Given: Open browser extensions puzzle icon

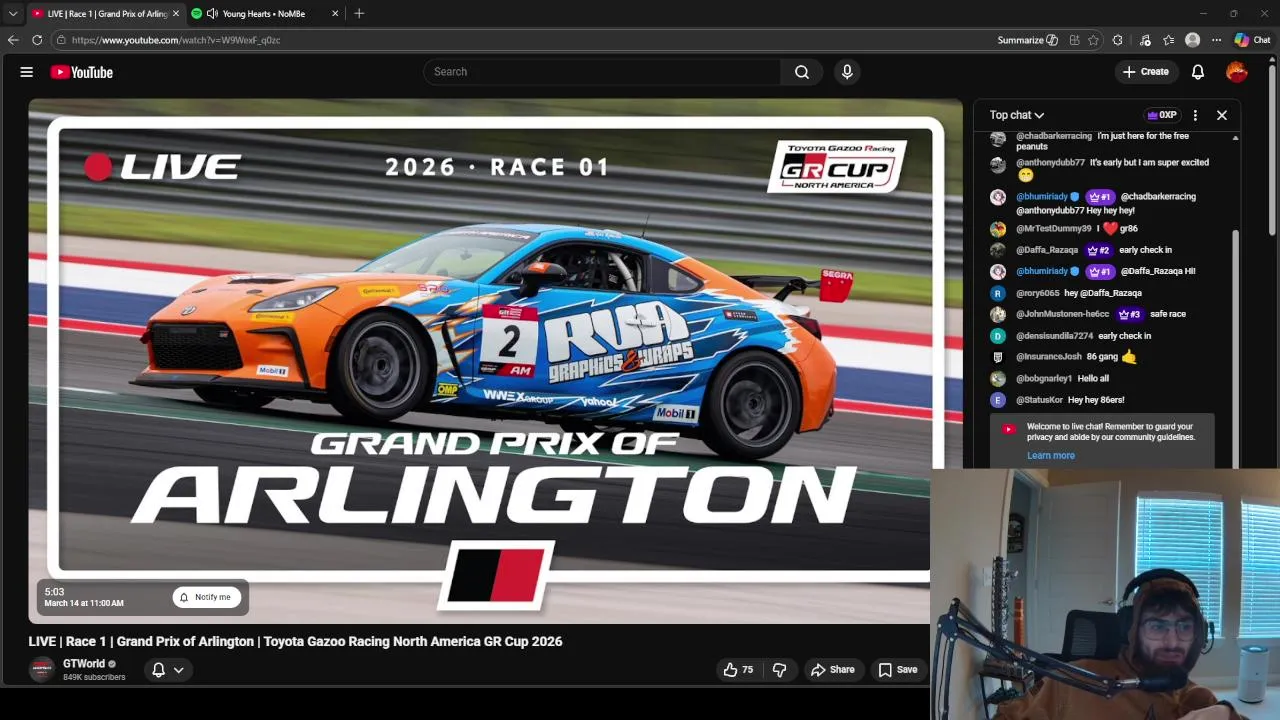Looking at the screenshot, I should pyautogui.click(x=1118, y=40).
